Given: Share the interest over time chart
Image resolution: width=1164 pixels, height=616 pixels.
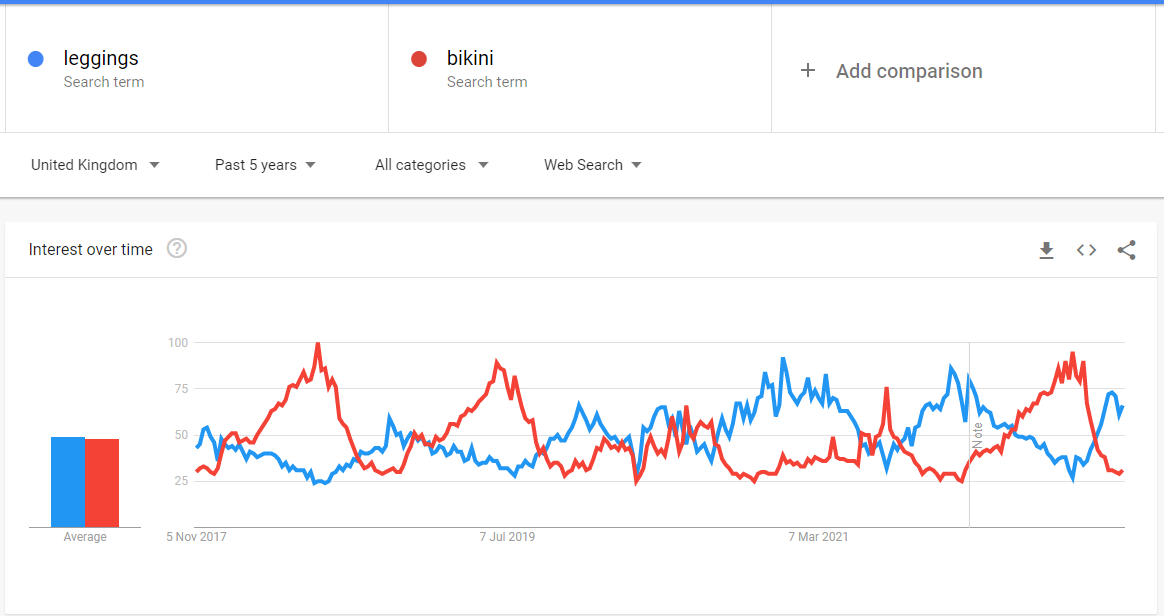Looking at the screenshot, I should tap(1126, 250).
